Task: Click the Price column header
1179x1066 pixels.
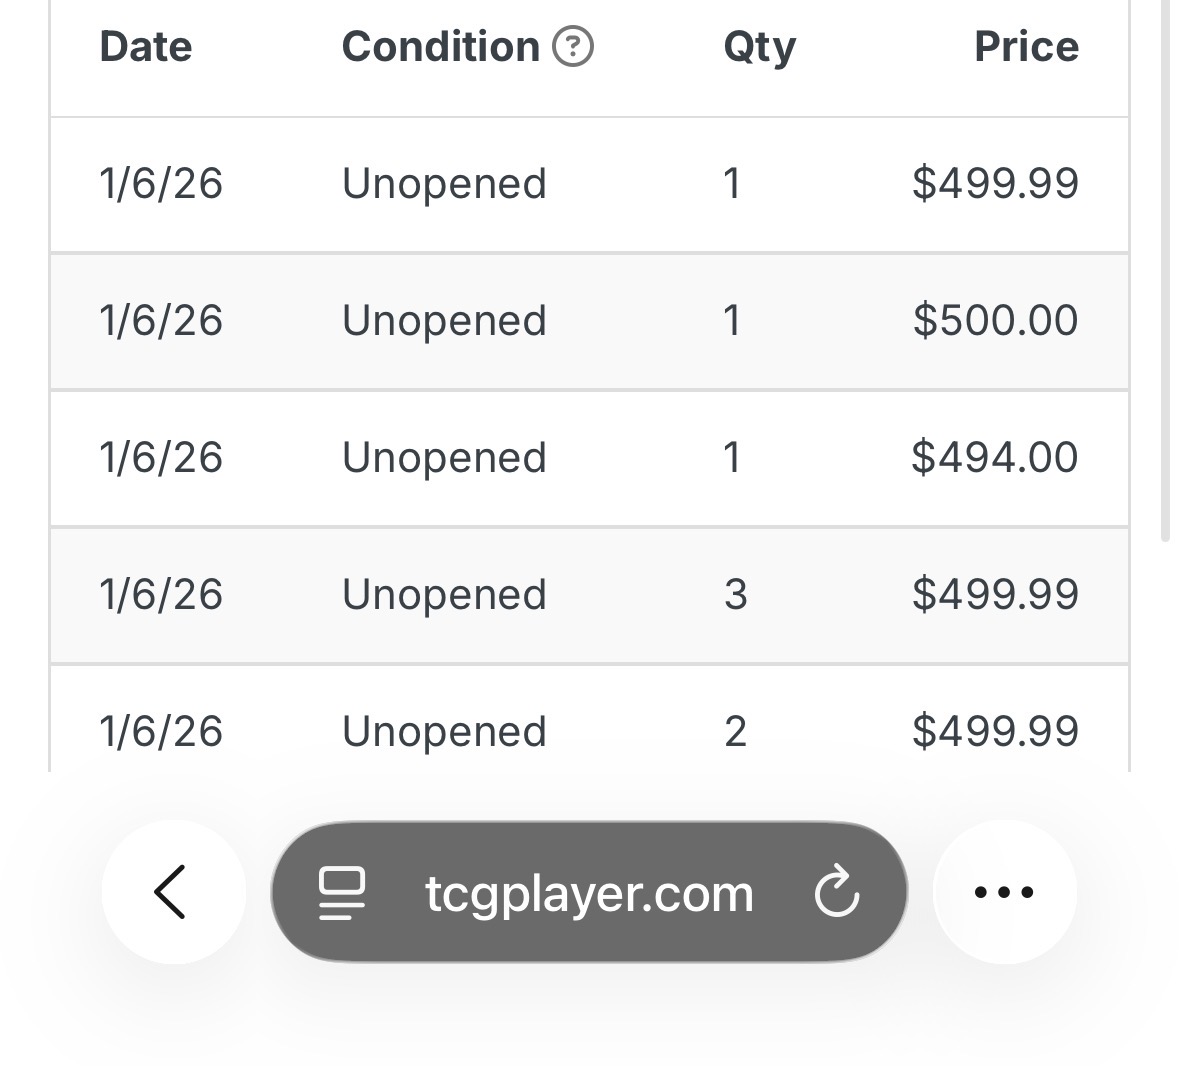Action: [x=1026, y=47]
